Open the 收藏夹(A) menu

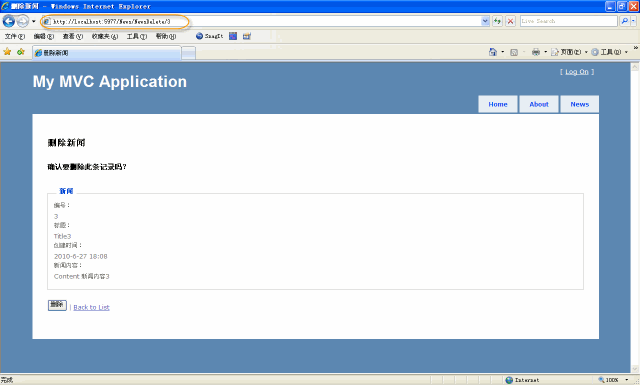105,36
